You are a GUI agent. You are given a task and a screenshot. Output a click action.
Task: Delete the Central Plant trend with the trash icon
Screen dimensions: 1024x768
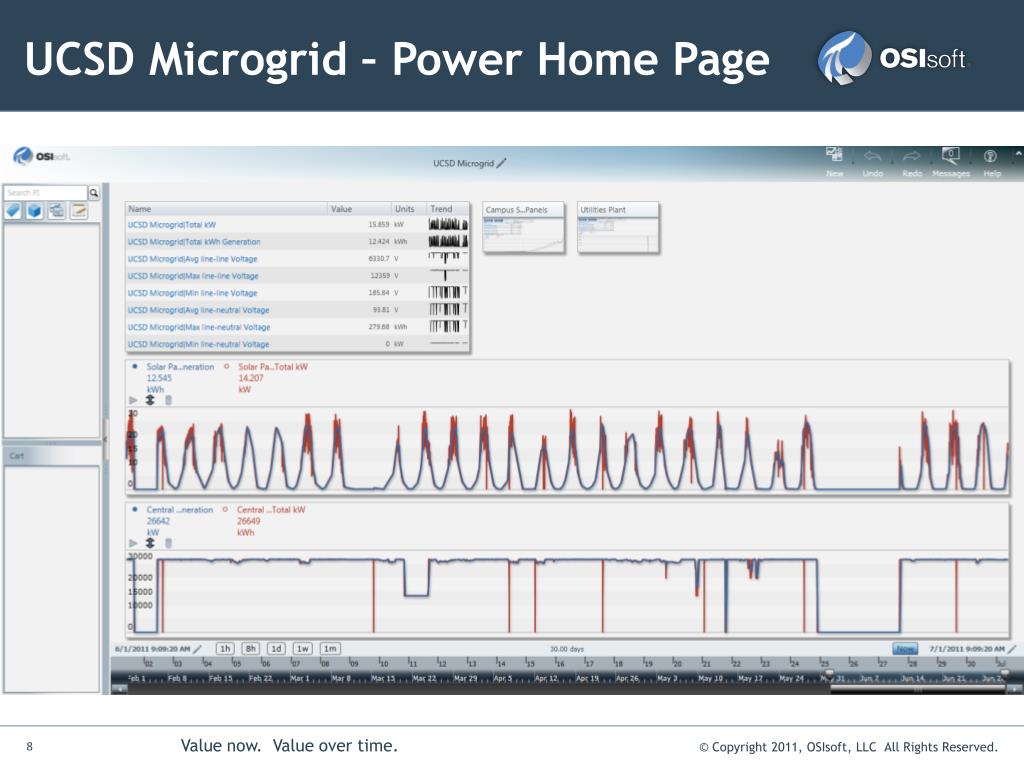click(x=168, y=543)
